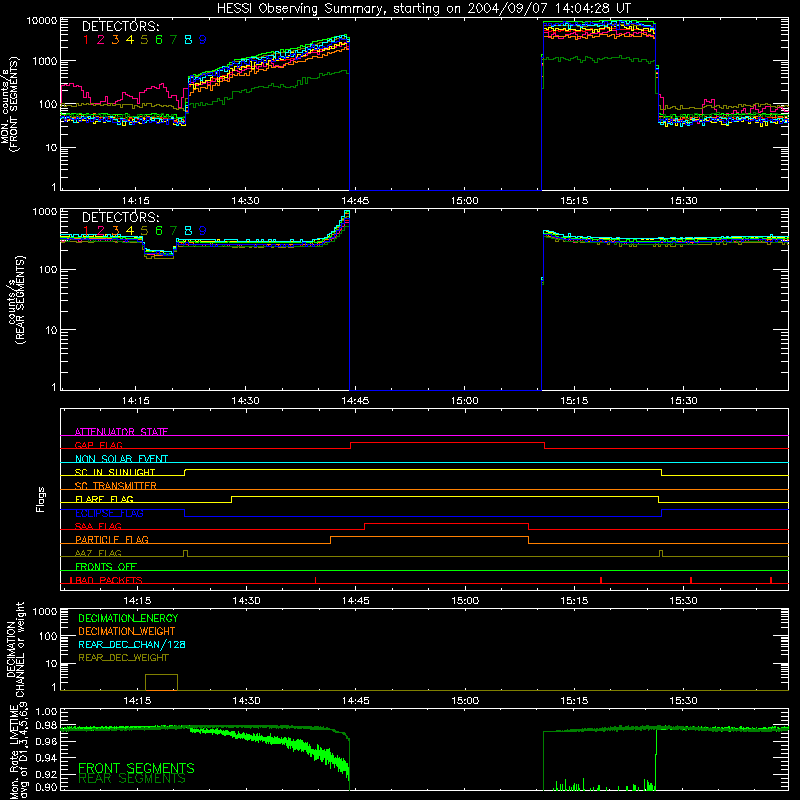The height and width of the screenshot is (800, 800).
Task: Select yellow detector 4 in front segments legend
Action: pyautogui.click(x=130, y=40)
